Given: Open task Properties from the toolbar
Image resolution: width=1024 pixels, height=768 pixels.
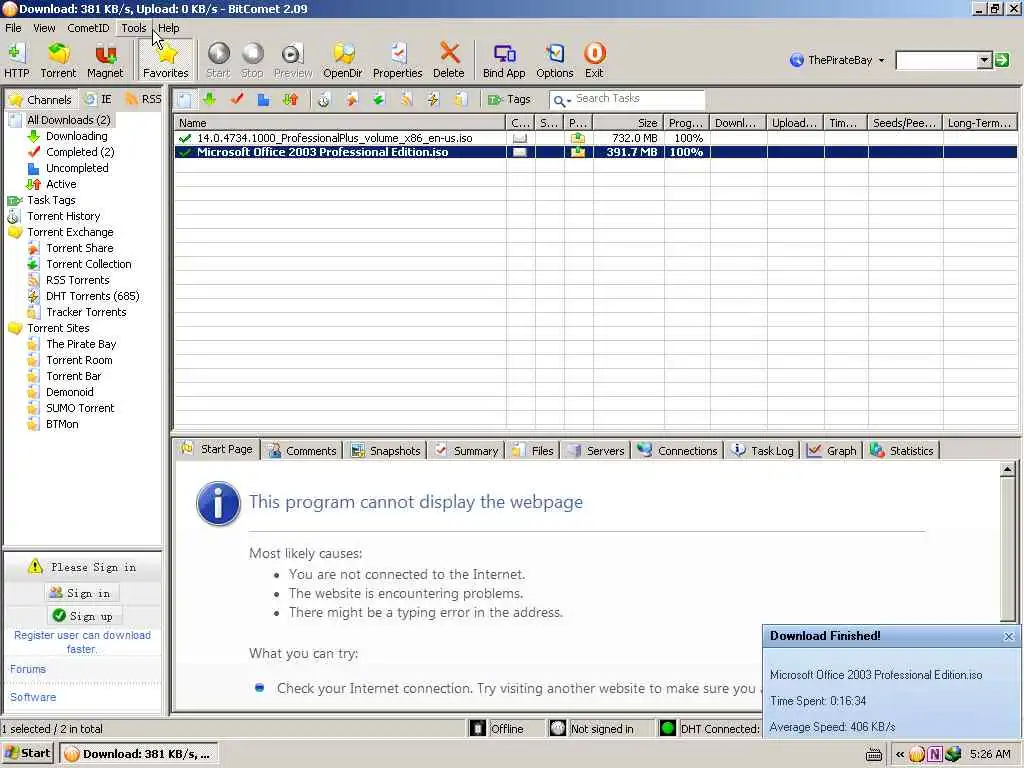Looking at the screenshot, I should 397,60.
